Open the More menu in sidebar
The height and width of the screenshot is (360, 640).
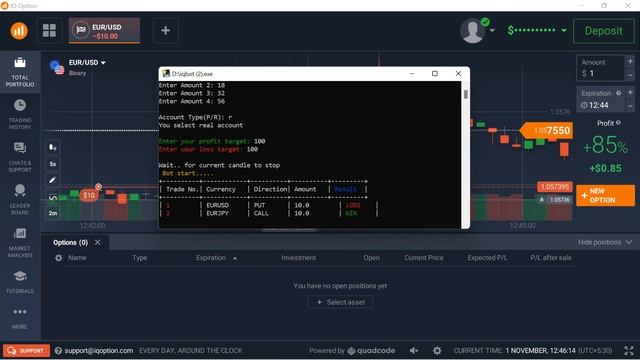click(x=20, y=318)
